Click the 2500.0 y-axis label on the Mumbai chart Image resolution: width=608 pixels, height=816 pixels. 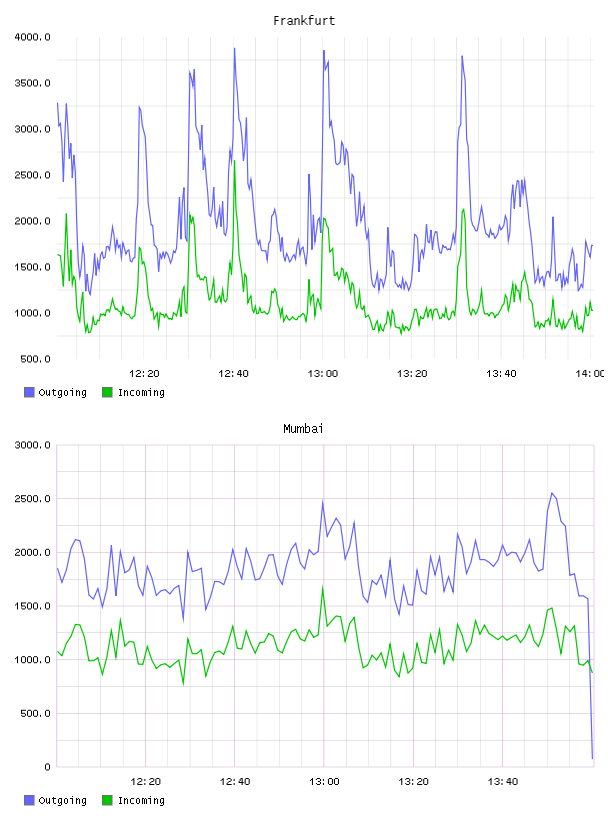click(x=32, y=499)
